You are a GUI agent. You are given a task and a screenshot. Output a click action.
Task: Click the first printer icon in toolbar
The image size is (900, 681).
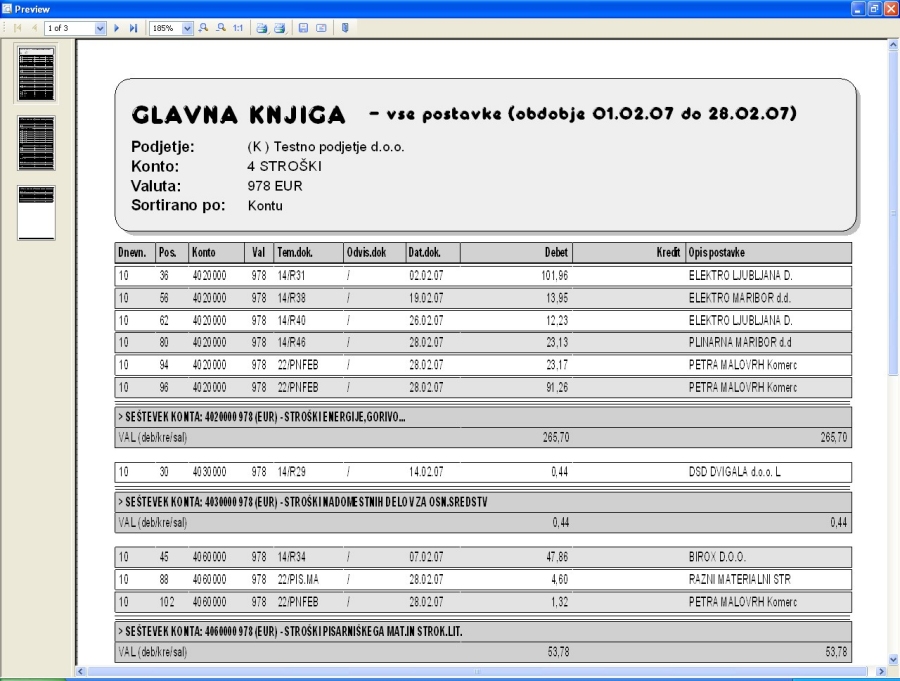tap(262, 28)
